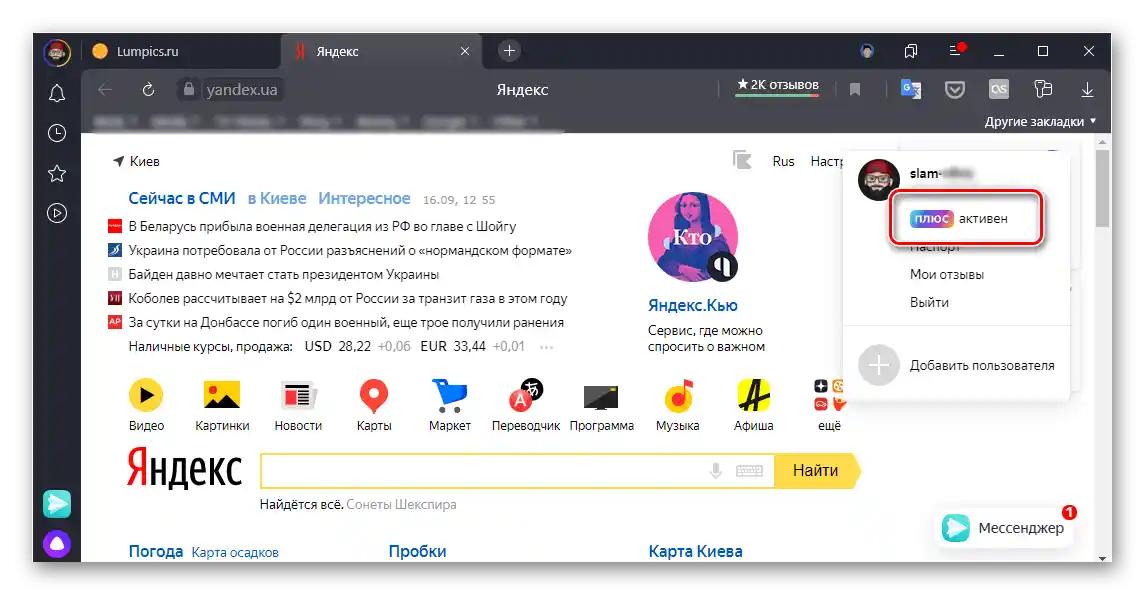Click the Найти search button
Screen dimensions: 1144x594
(x=816, y=471)
